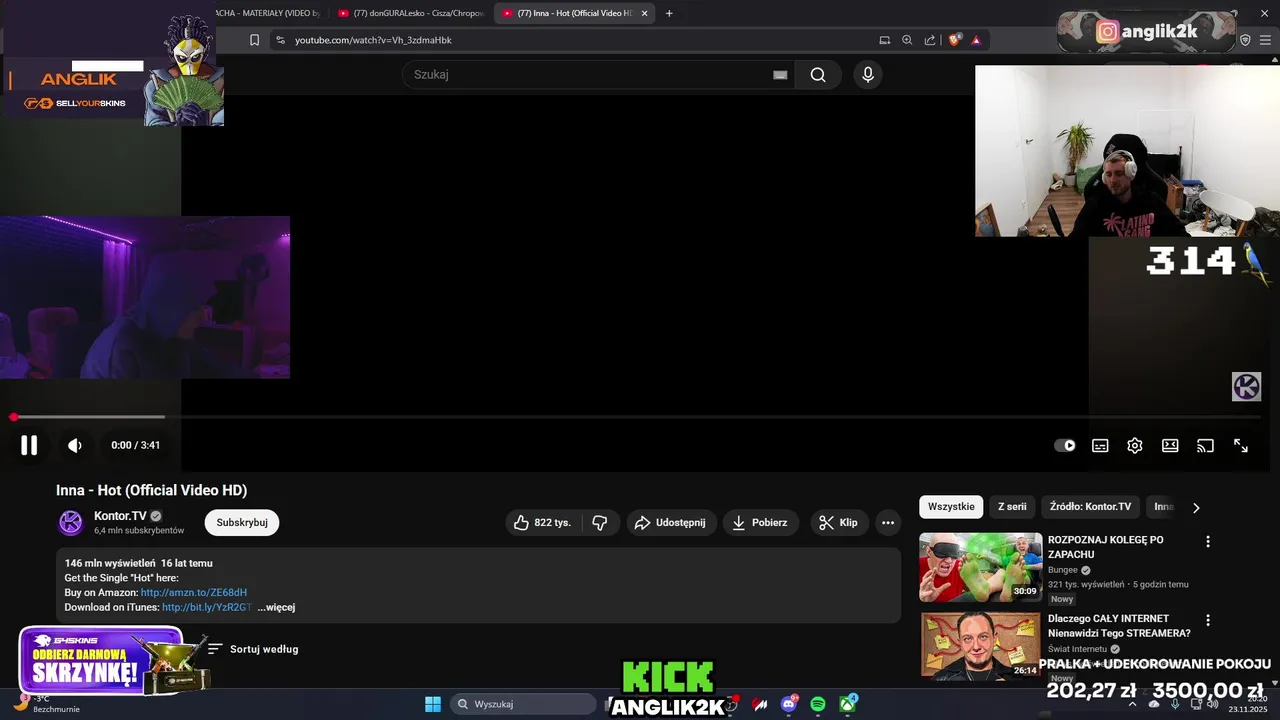Show more filter chips with right chevron
The image size is (1280, 720).
[x=1196, y=508]
